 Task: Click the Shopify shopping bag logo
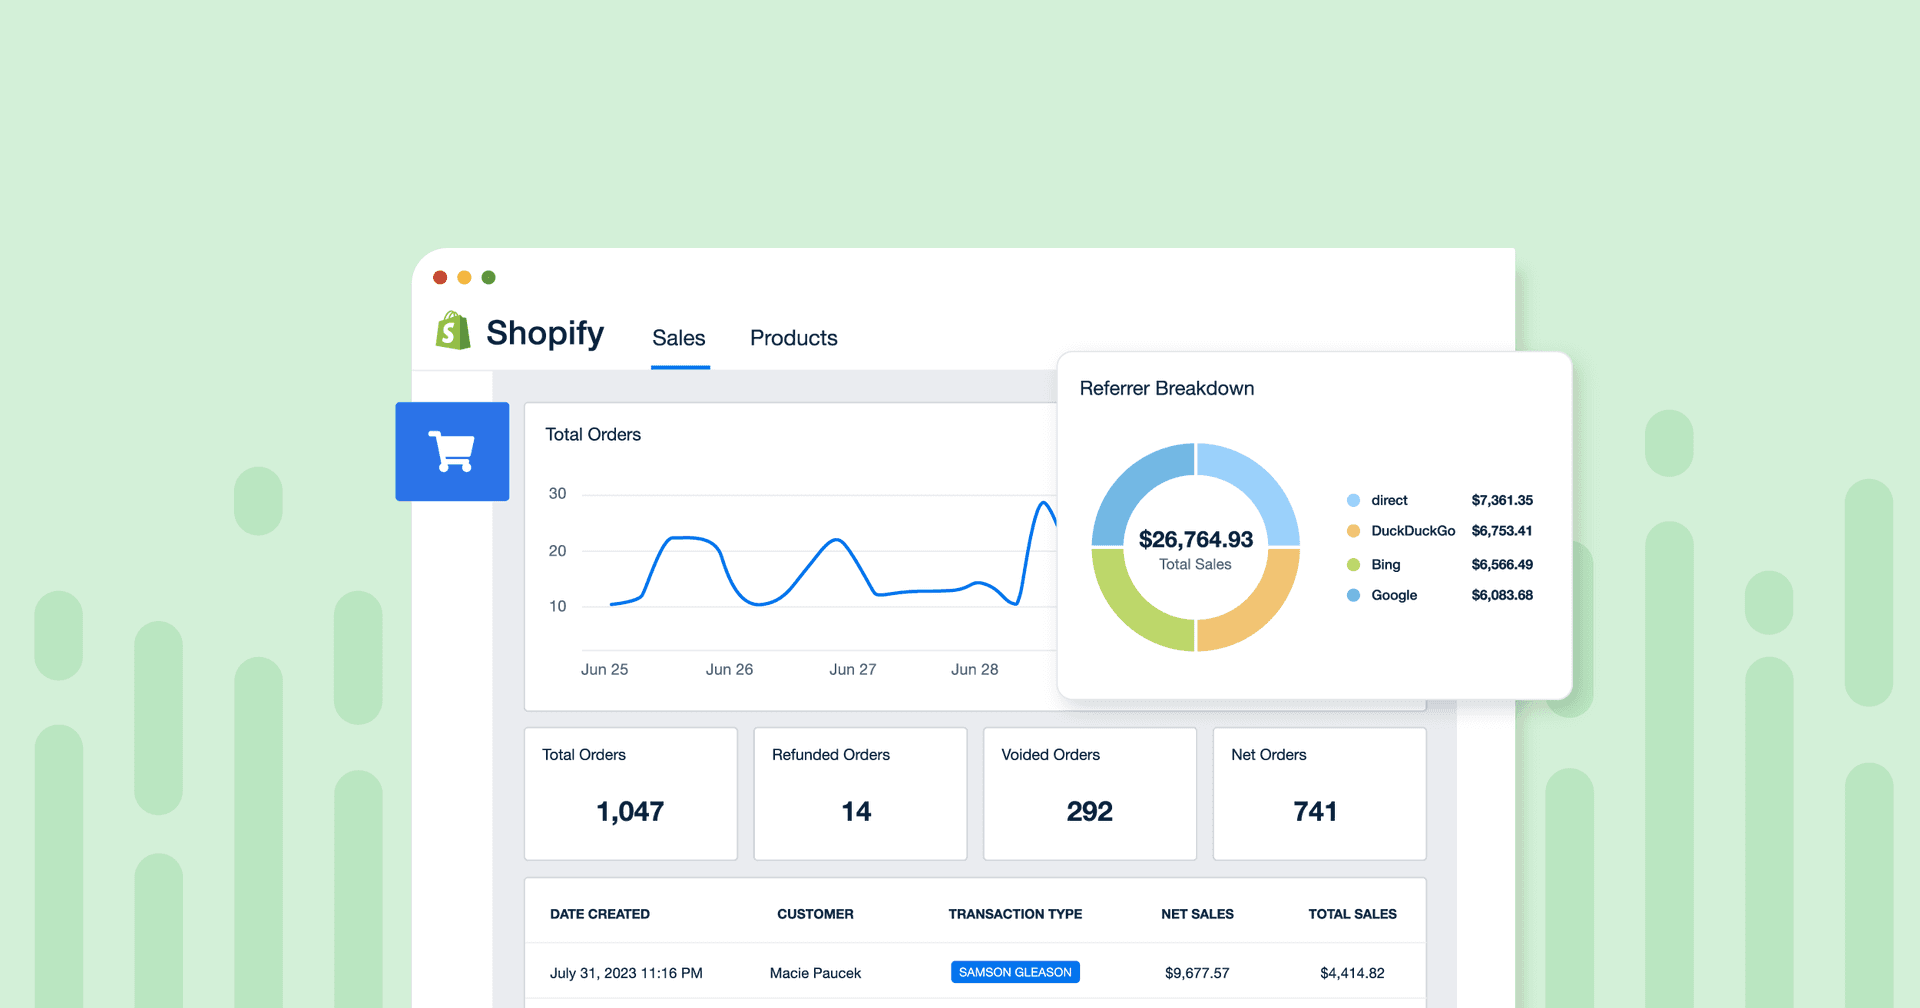(x=452, y=332)
